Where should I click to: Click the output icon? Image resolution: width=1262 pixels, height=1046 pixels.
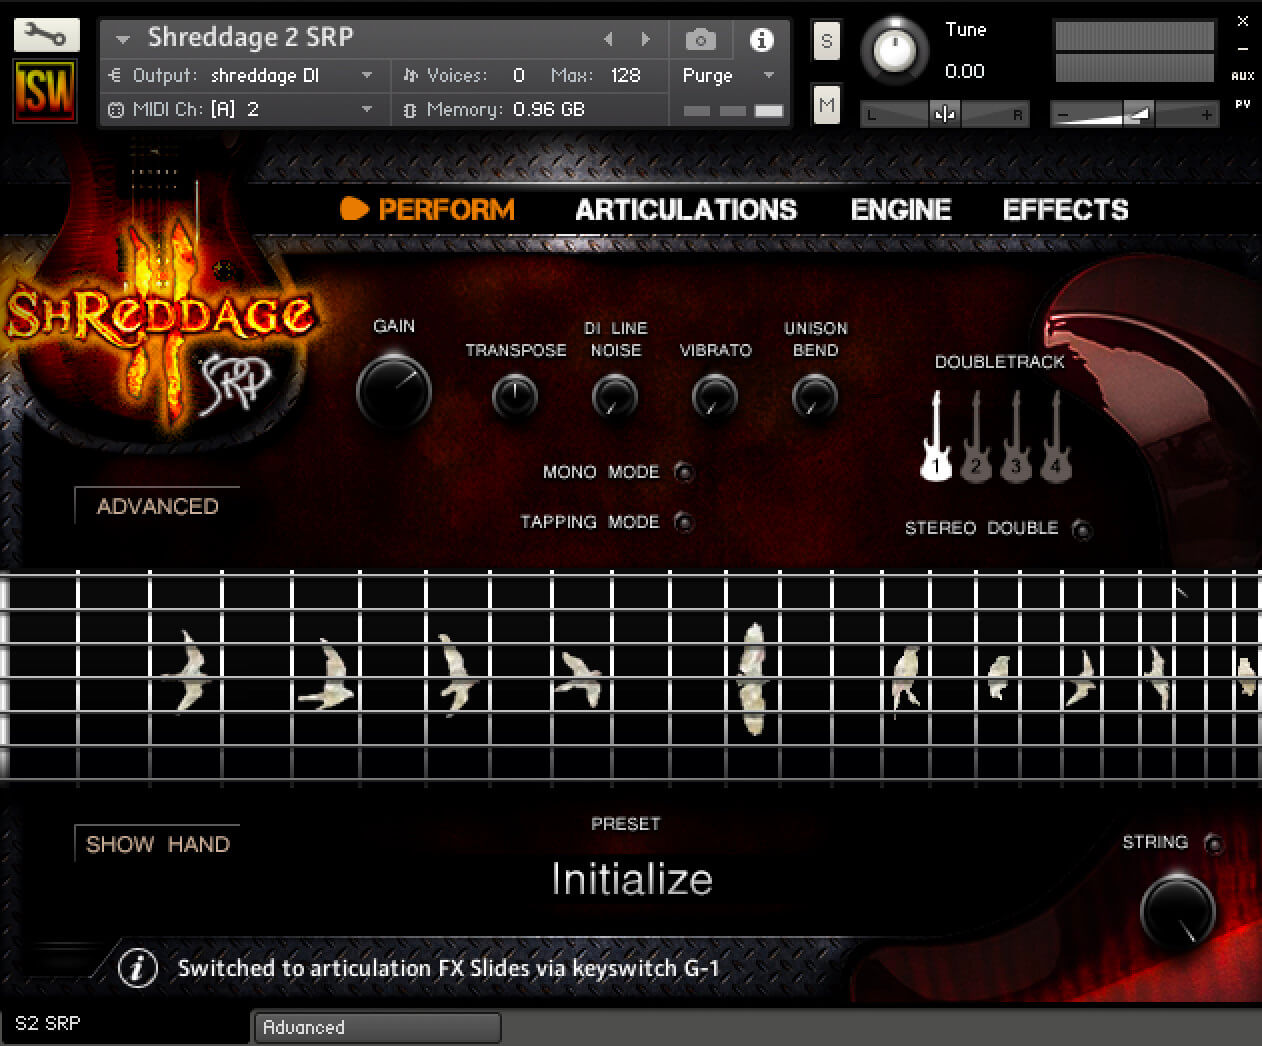tap(115, 75)
